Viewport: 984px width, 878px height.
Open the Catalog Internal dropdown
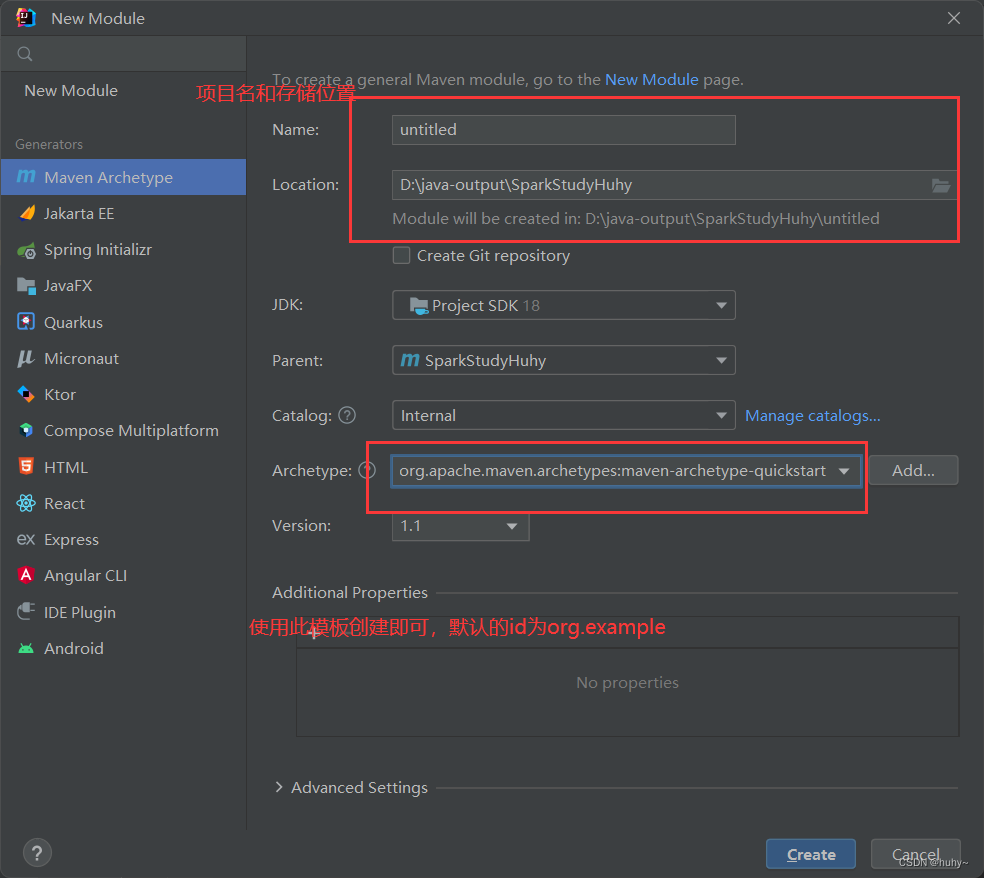(x=564, y=415)
